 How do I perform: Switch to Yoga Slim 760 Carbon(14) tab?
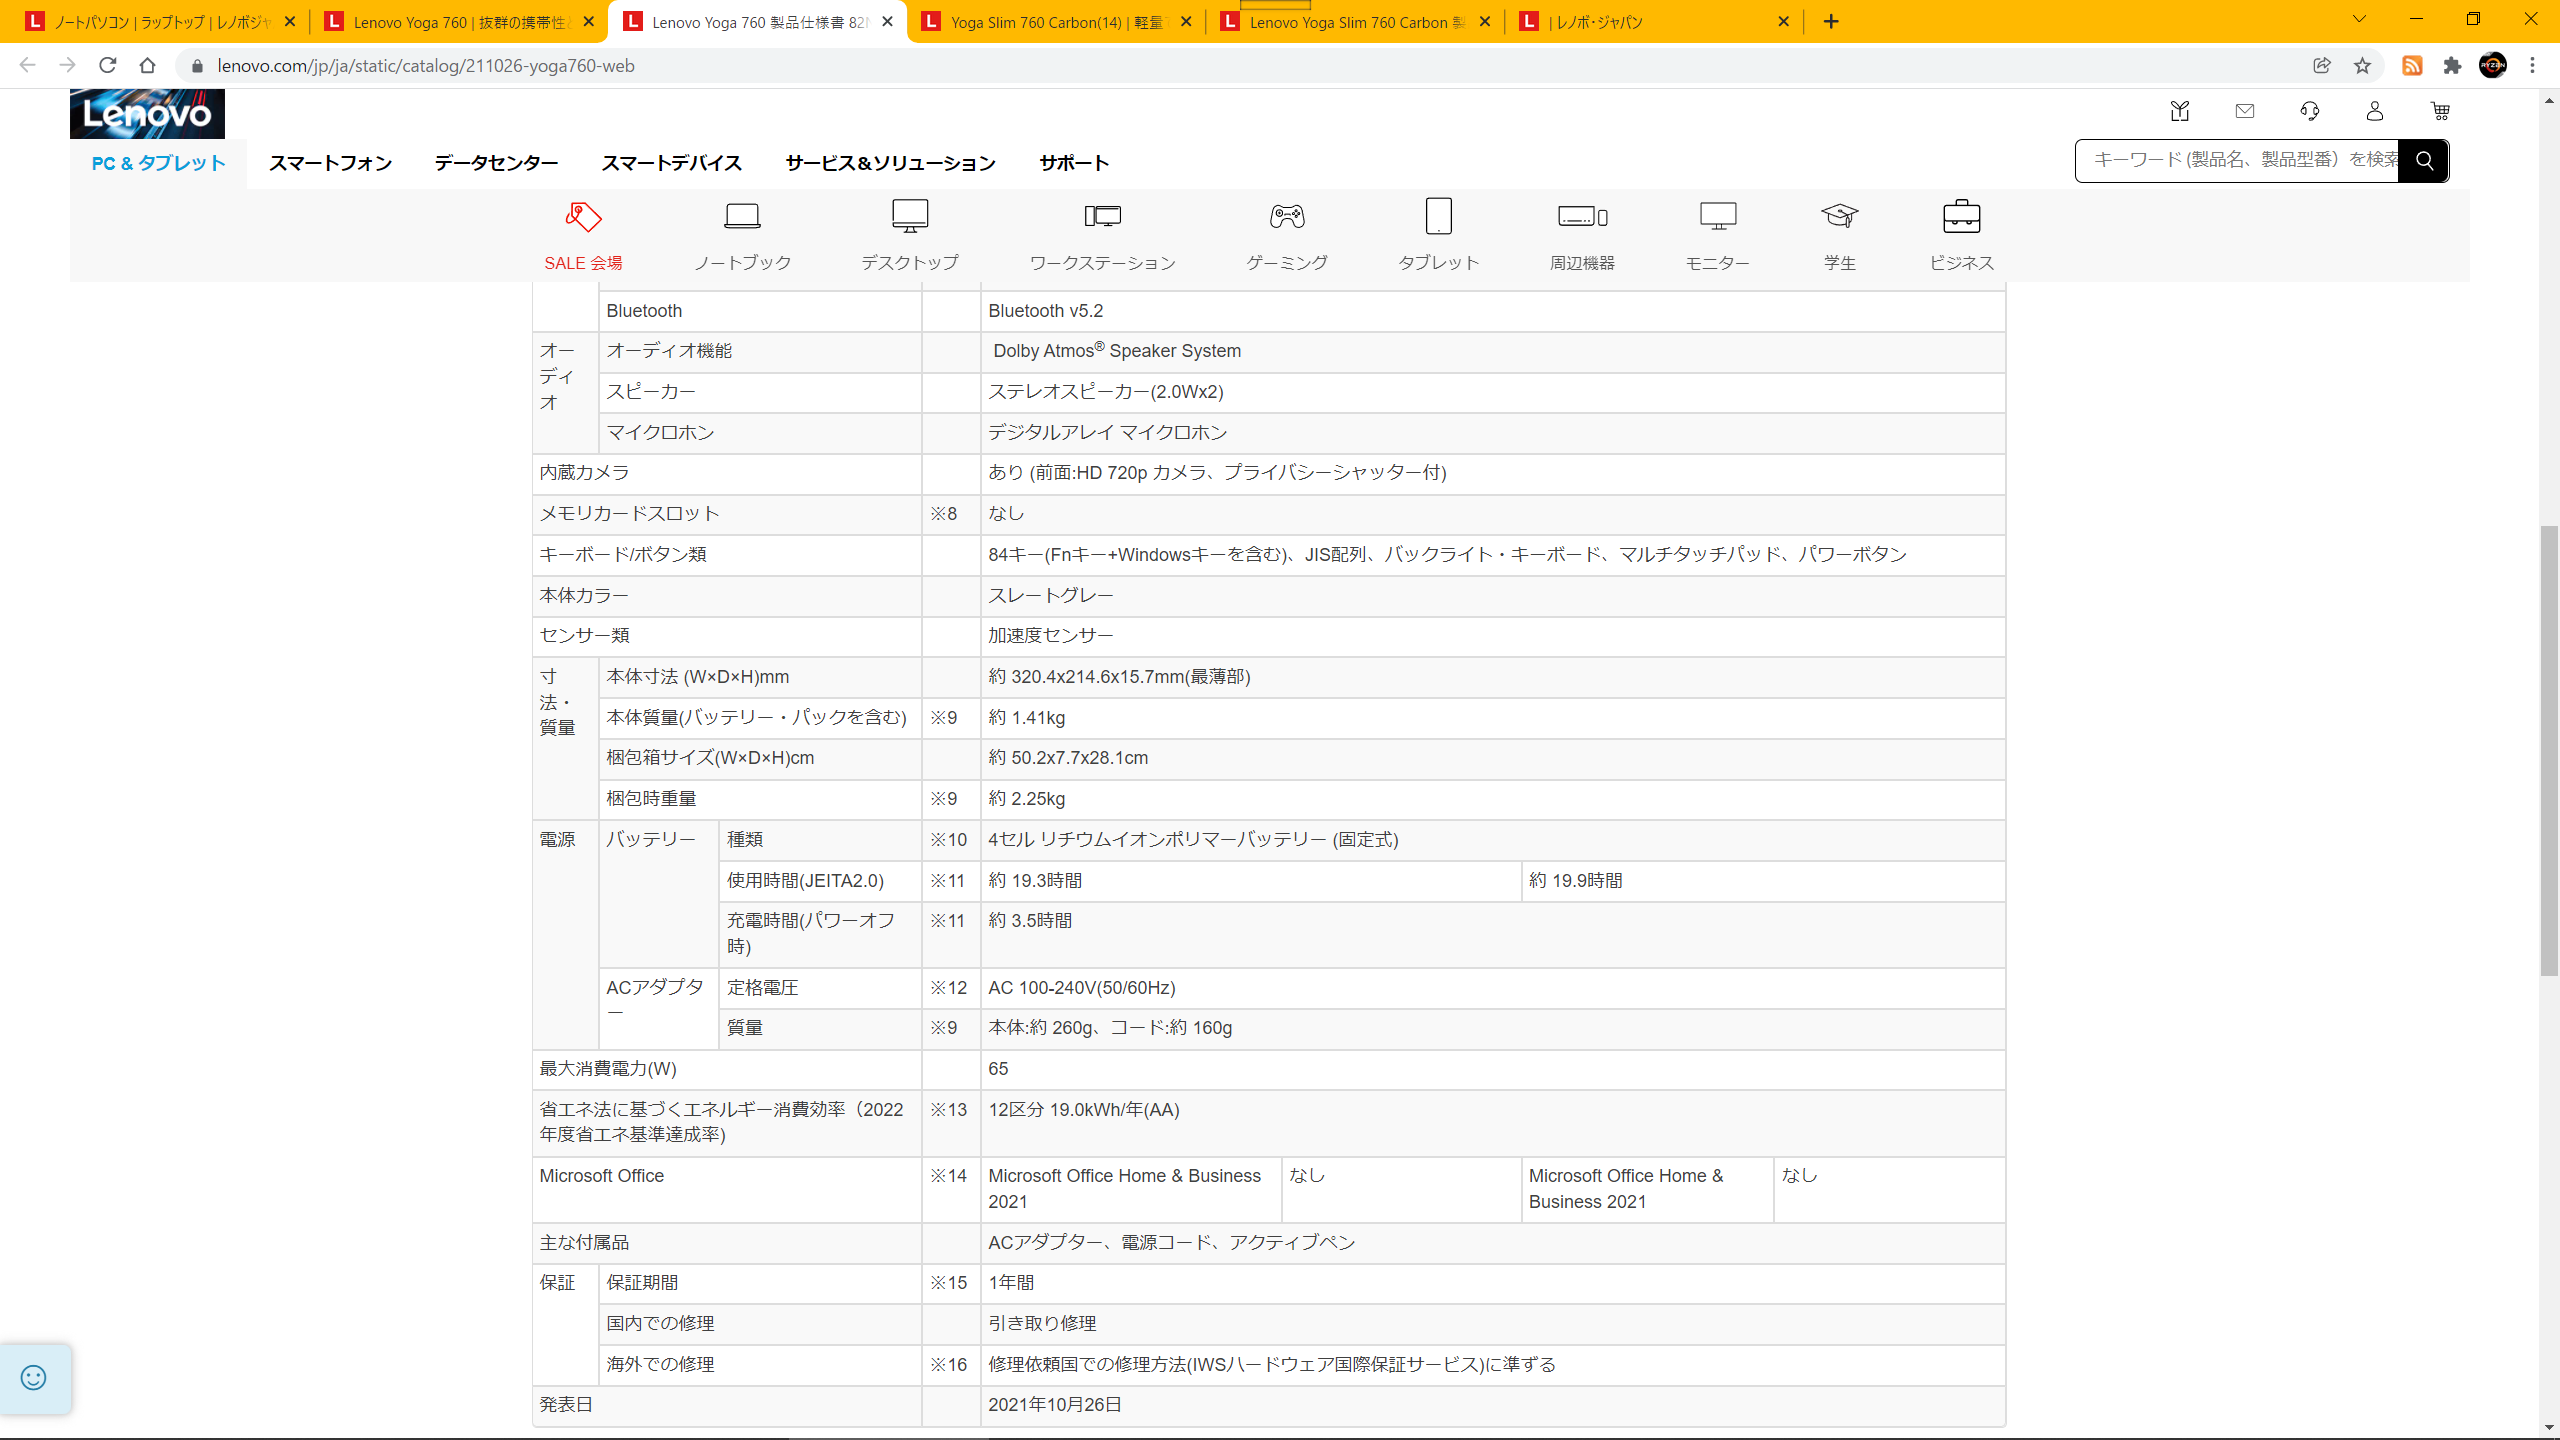(x=1056, y=22)
